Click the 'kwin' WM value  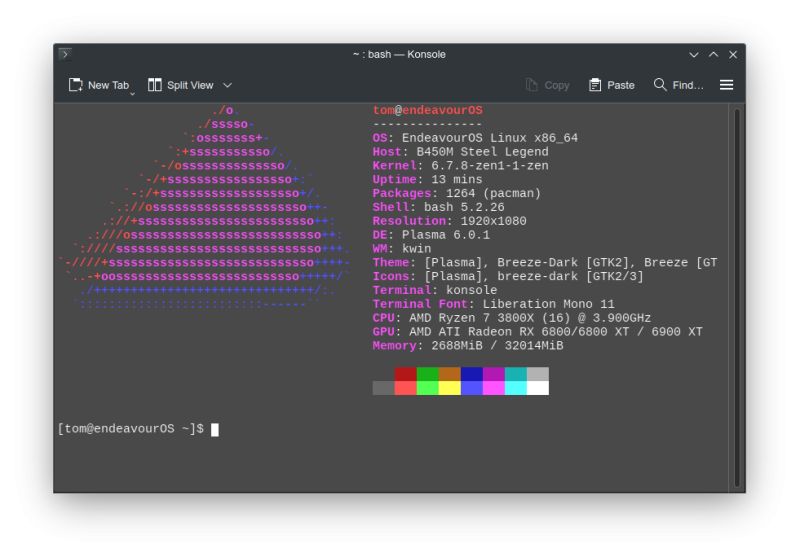tap(417, 249)
